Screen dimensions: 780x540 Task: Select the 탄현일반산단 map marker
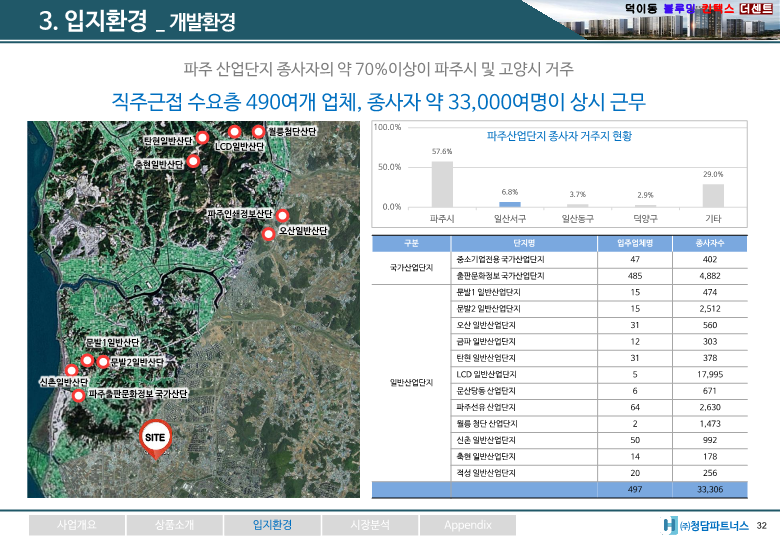tap(202, 137)
